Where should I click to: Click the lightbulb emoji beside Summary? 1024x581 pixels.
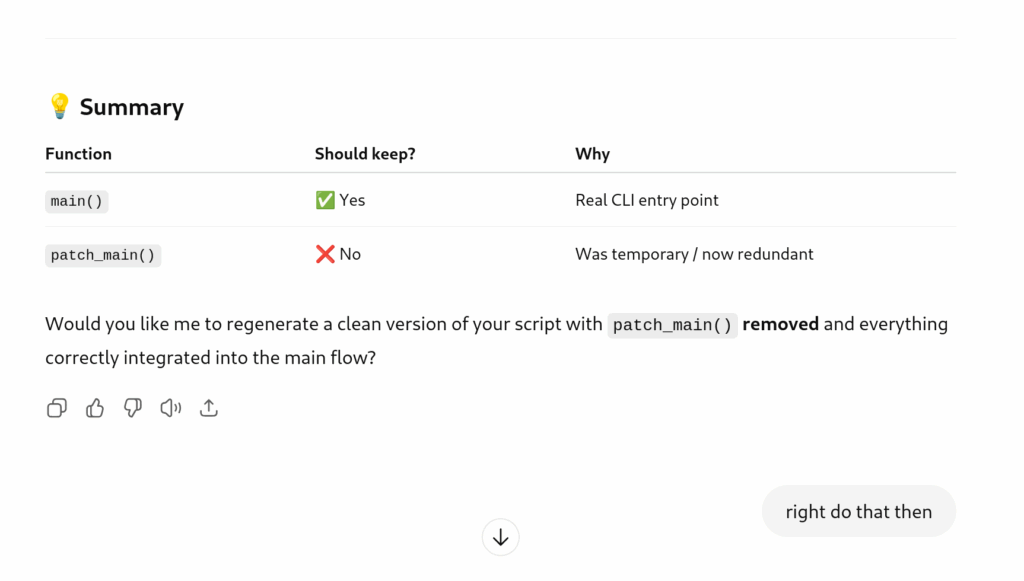tap(59, 106)
